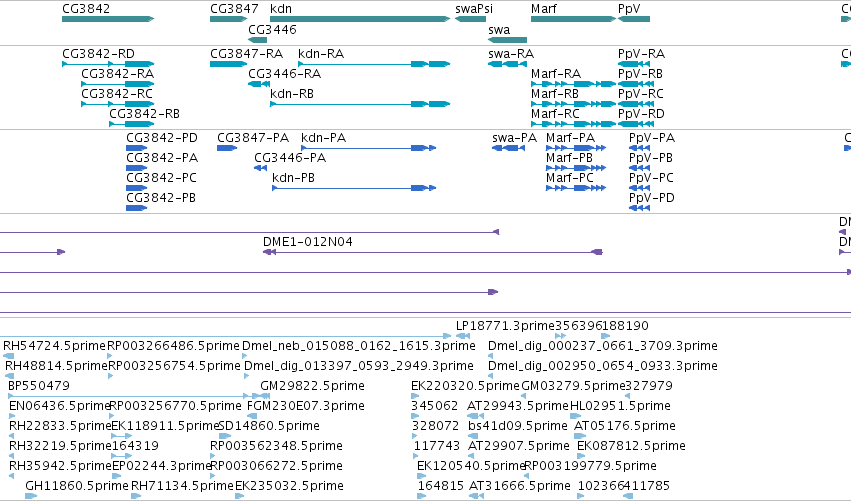Select the Marf gene label
Screen dimensions: 851x501
click(x=544, y=9)
